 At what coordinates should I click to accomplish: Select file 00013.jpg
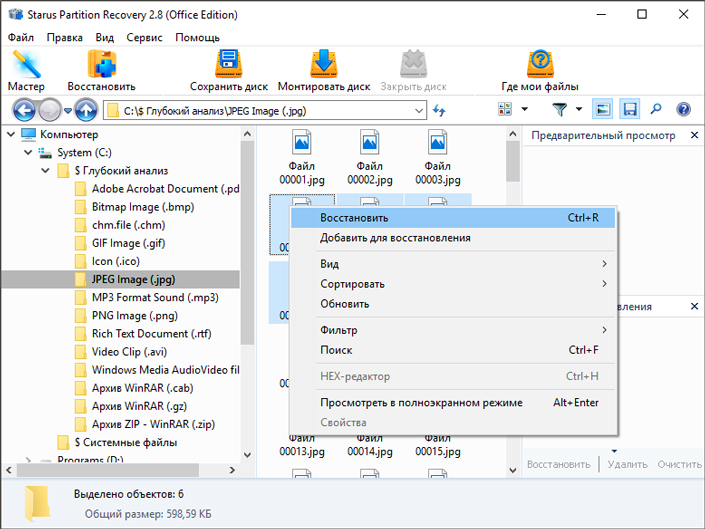[x=302, y=446]
